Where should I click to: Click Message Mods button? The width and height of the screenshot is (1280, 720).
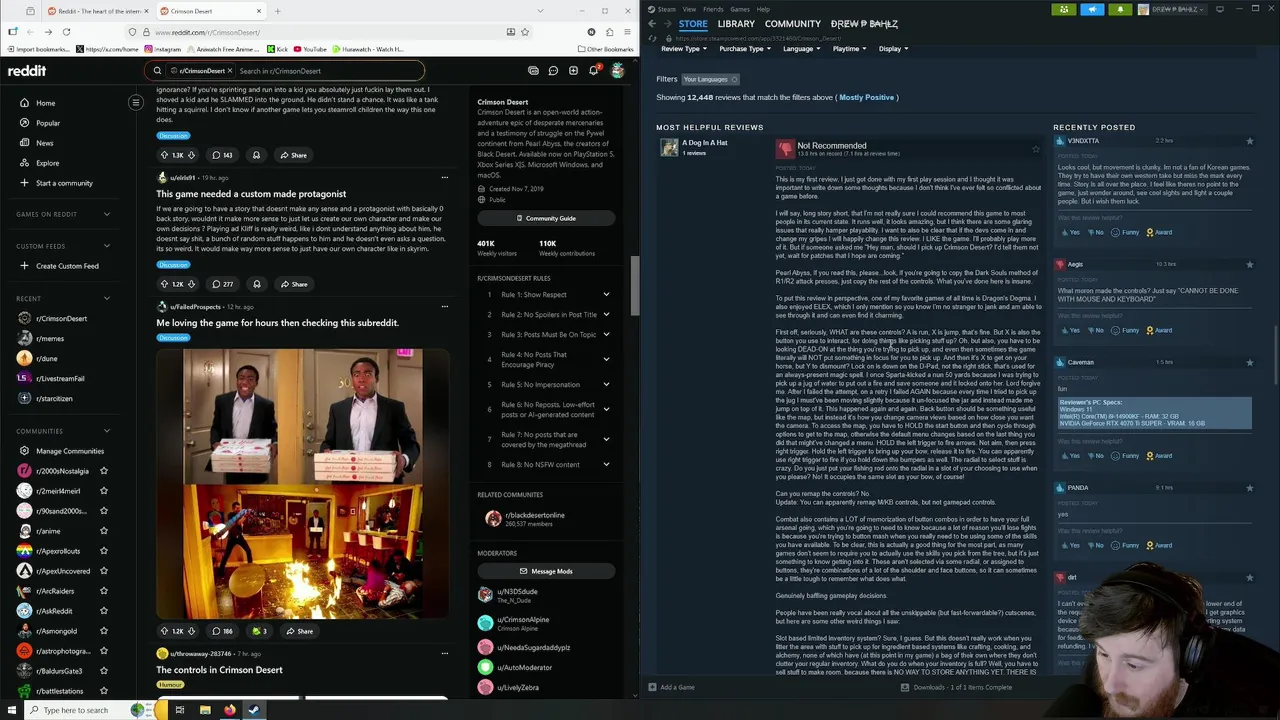[546, 571]
